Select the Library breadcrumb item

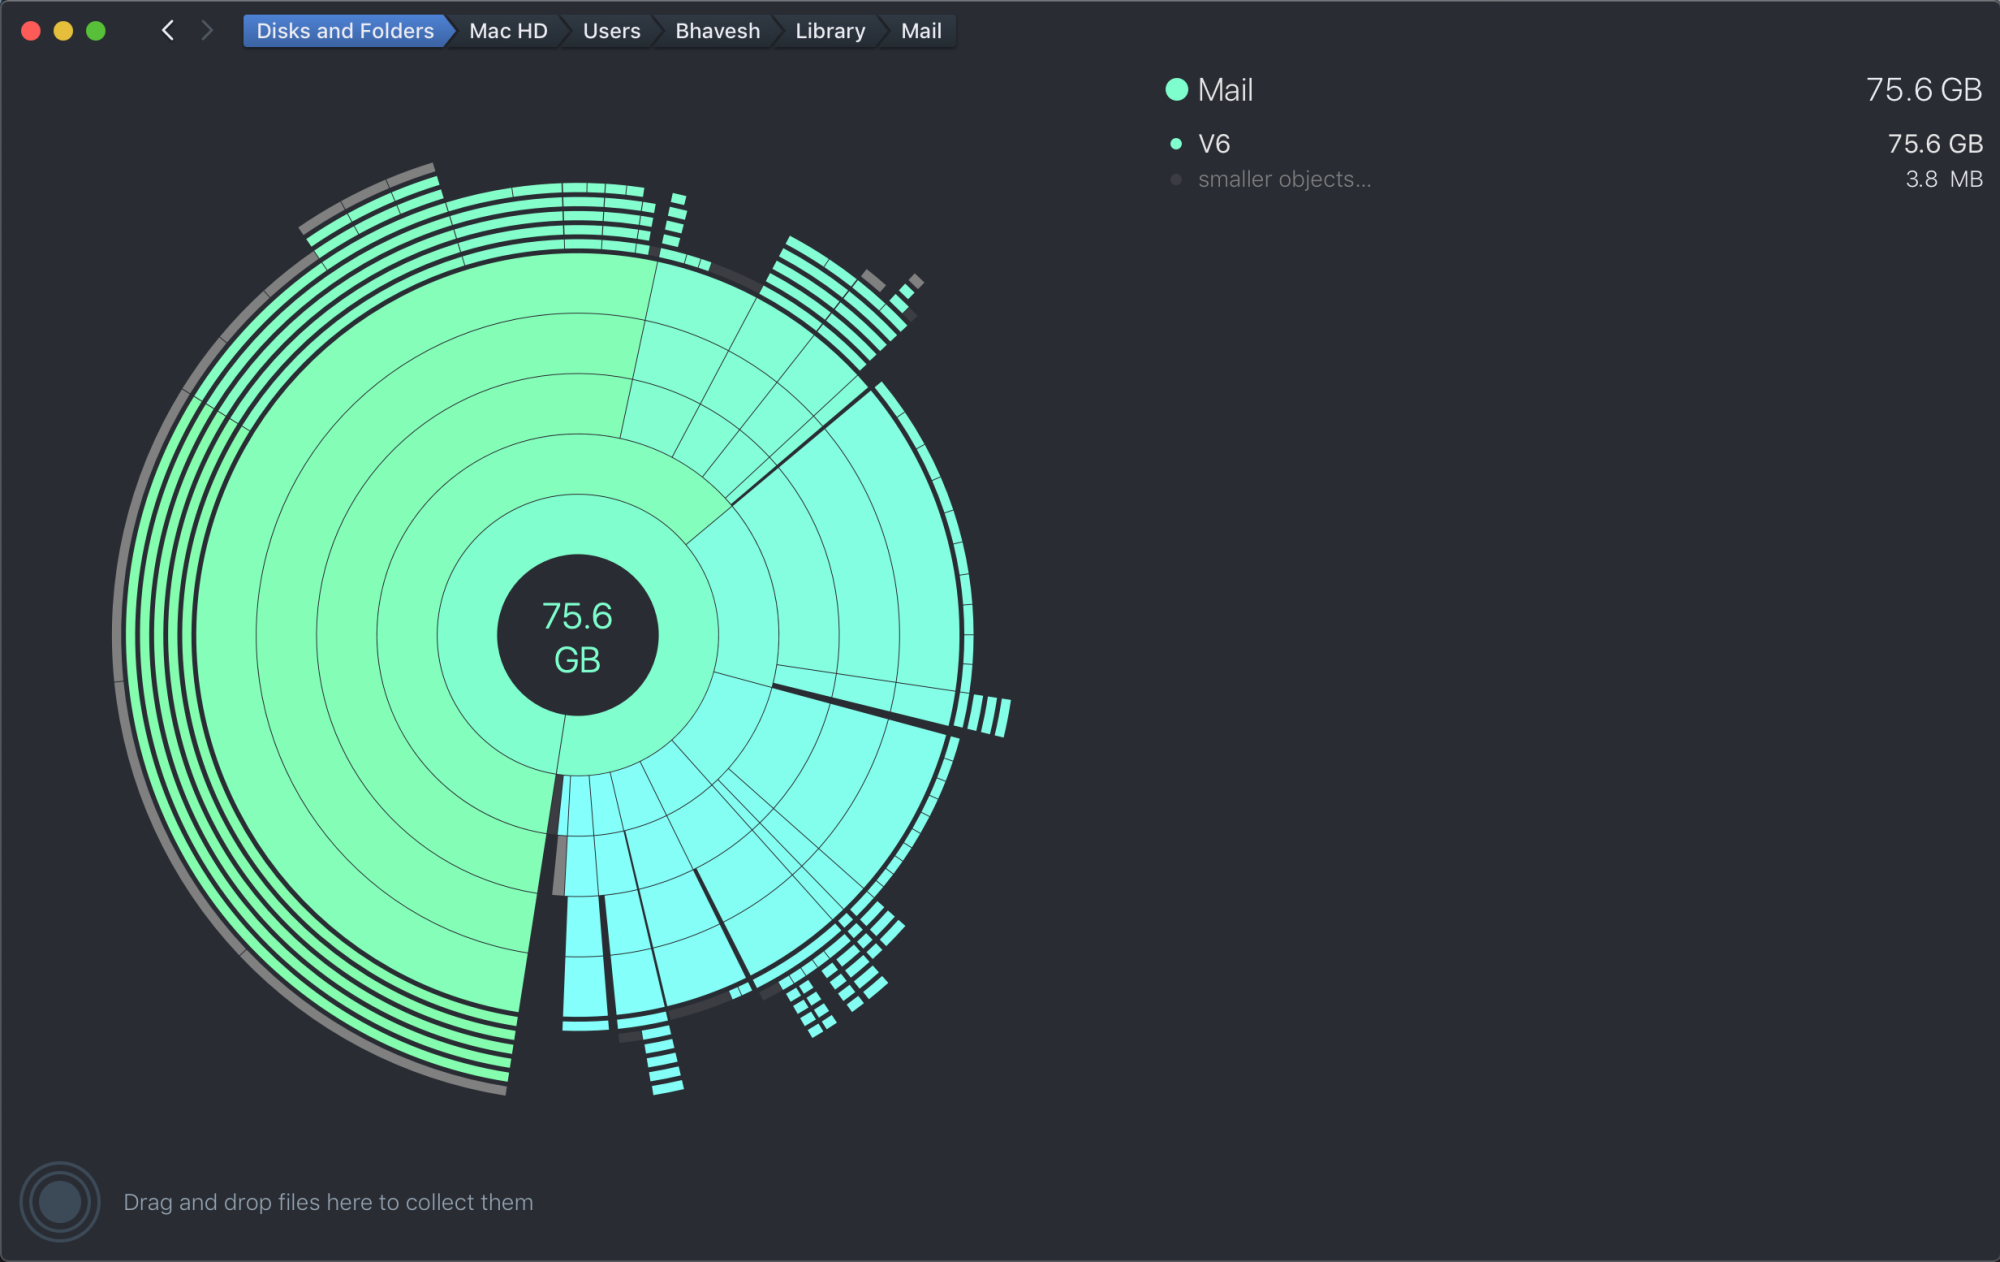[830, 31]
